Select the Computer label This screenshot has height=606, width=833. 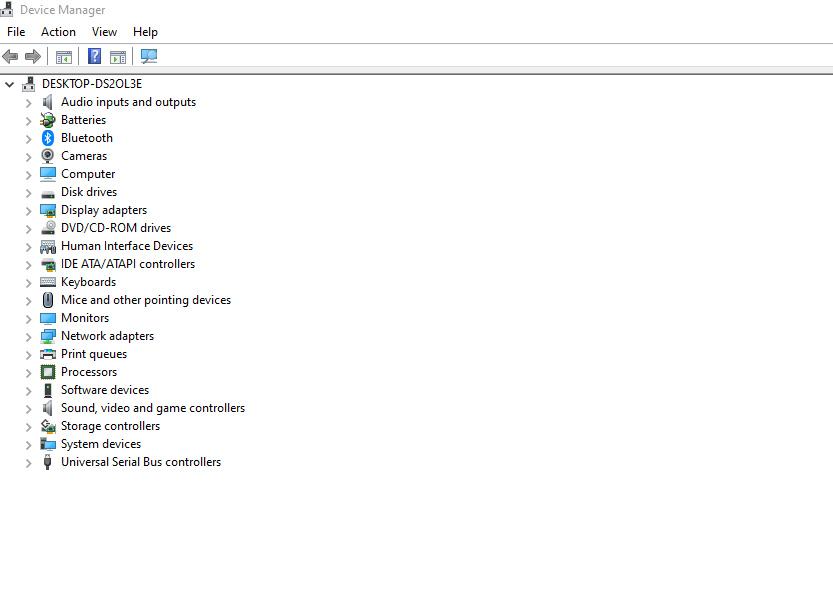(88, 174)
